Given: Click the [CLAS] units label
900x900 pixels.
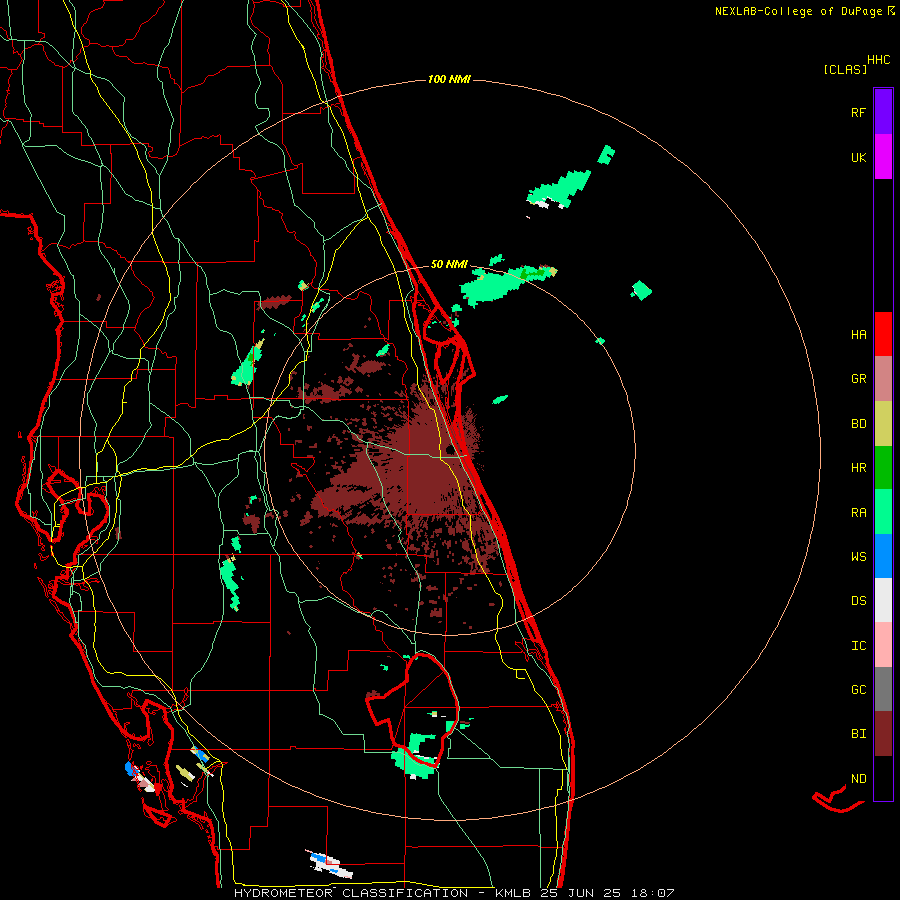Looking at the screenshot, I should point(845,69).
